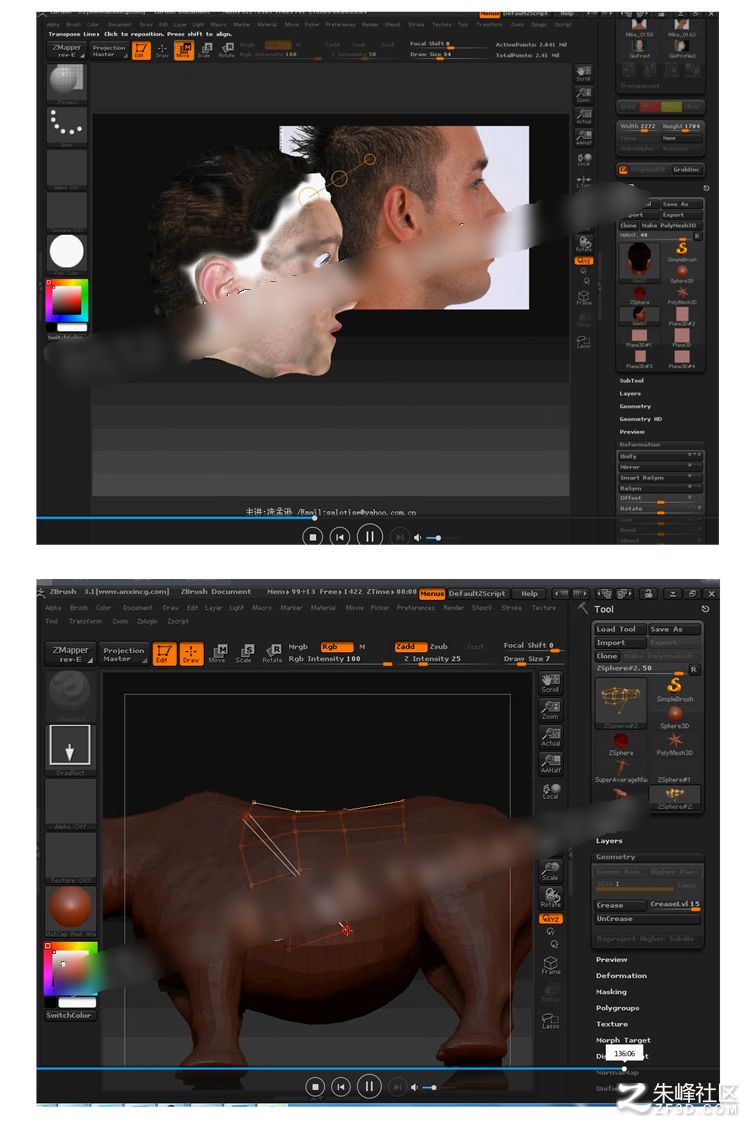Pause lower video using pause button
Viewport: 750px width, 1125px height.
pos(369,1087)
